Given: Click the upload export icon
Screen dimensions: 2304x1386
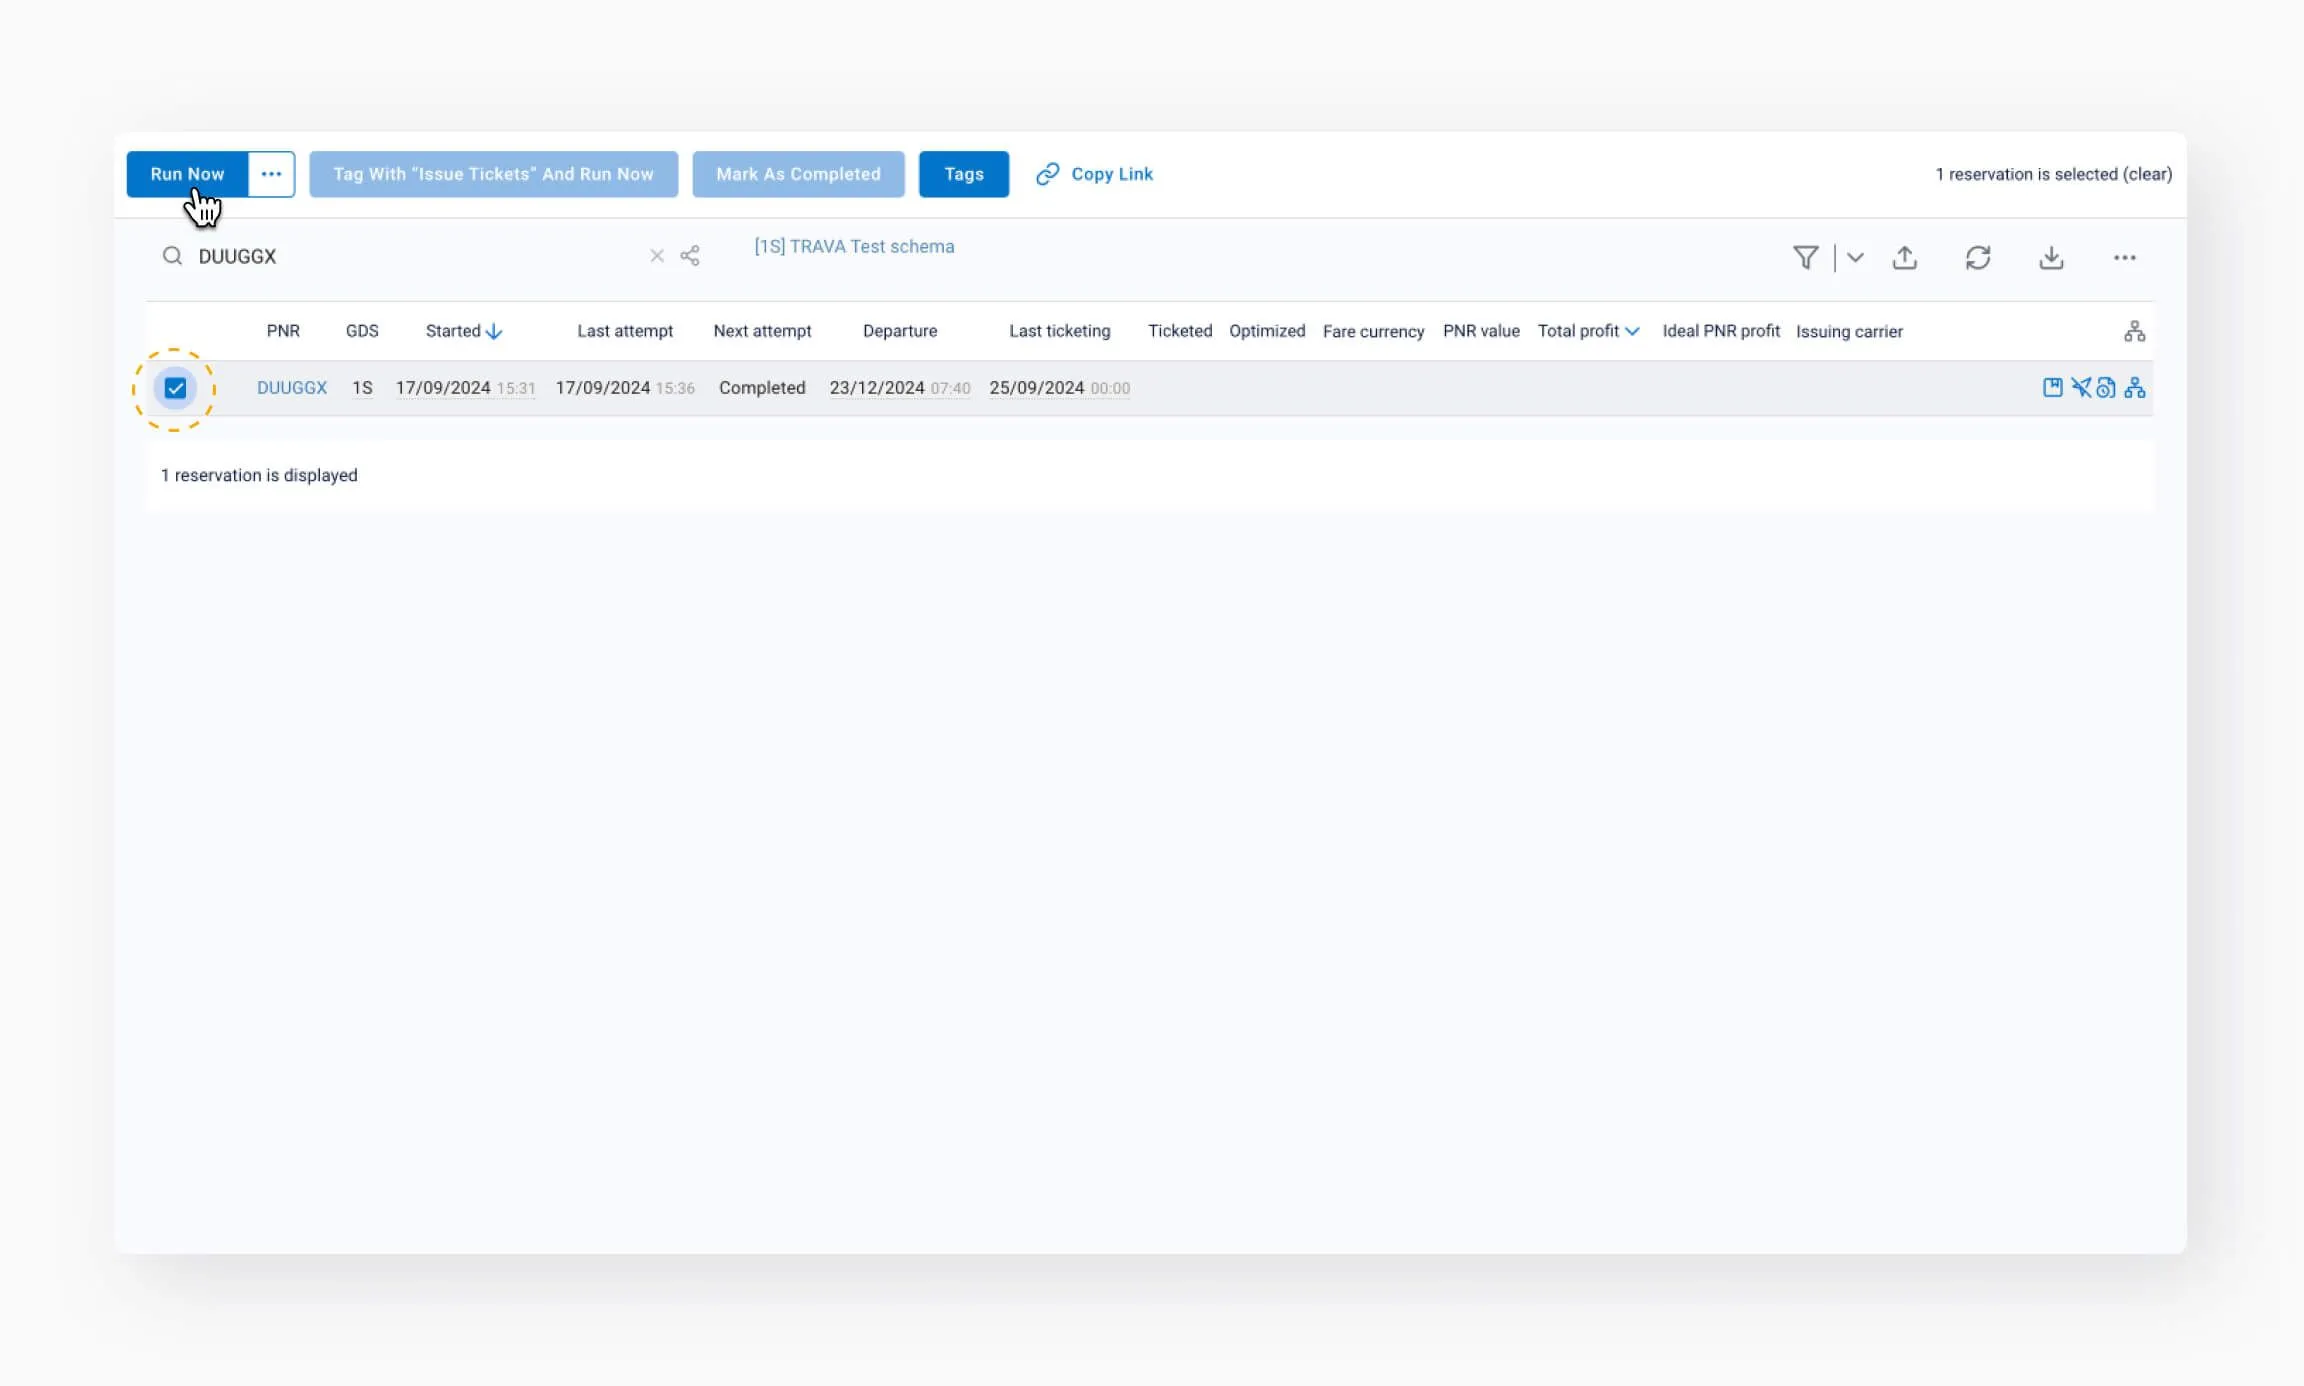Looking at the screenshot, I should click(1905, 258).
